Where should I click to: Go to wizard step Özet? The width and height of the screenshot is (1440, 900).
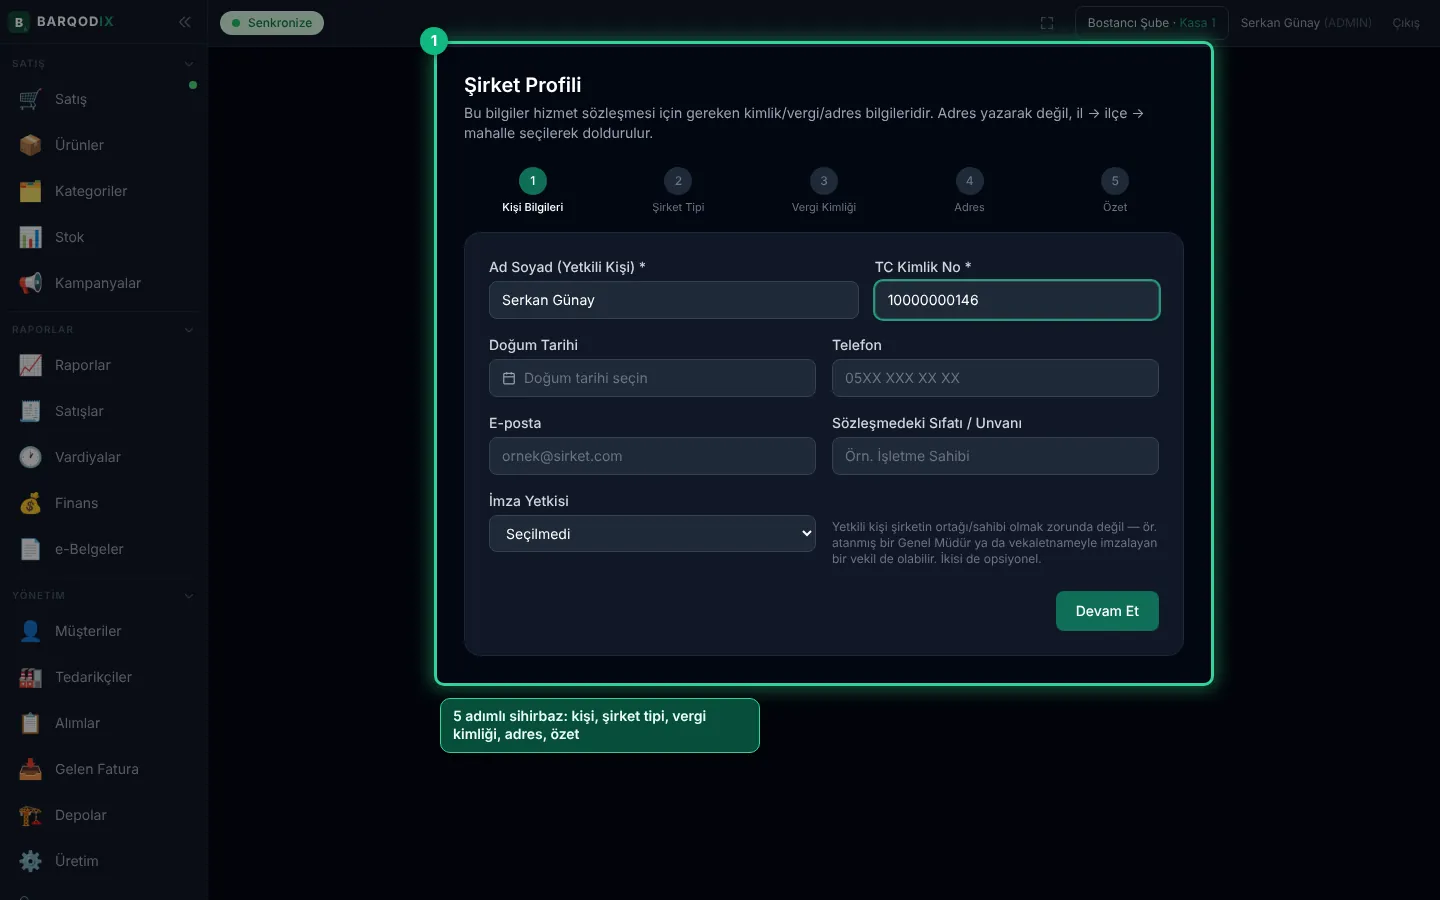[x=1115, y=190]
